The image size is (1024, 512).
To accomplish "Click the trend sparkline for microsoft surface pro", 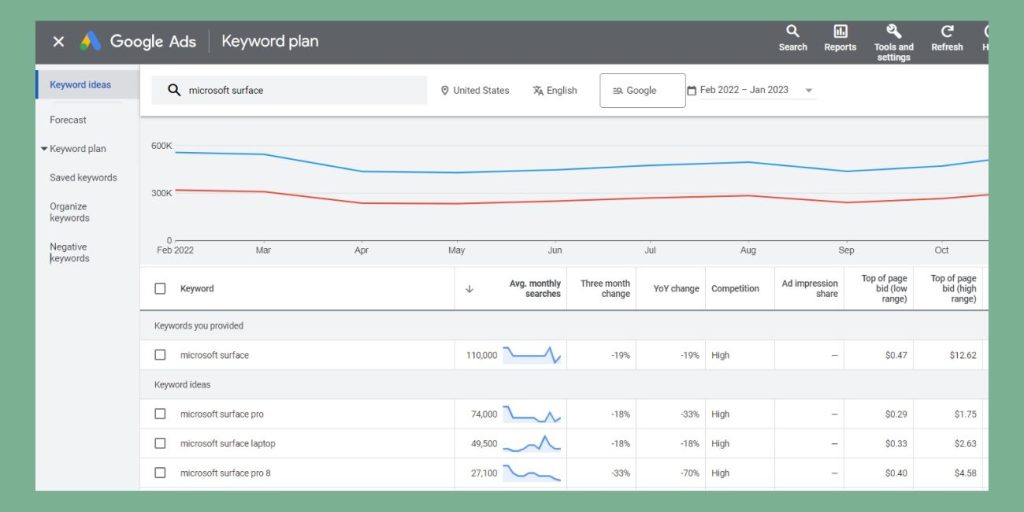I will [532, 414].
